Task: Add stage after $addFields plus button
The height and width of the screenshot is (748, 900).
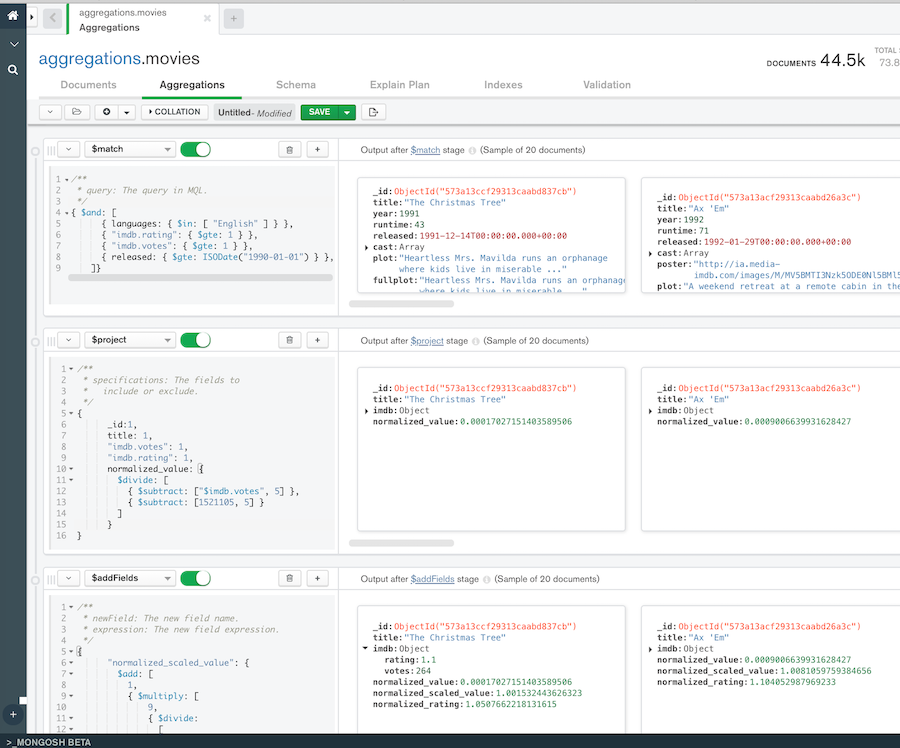Action: pos(317,579)
